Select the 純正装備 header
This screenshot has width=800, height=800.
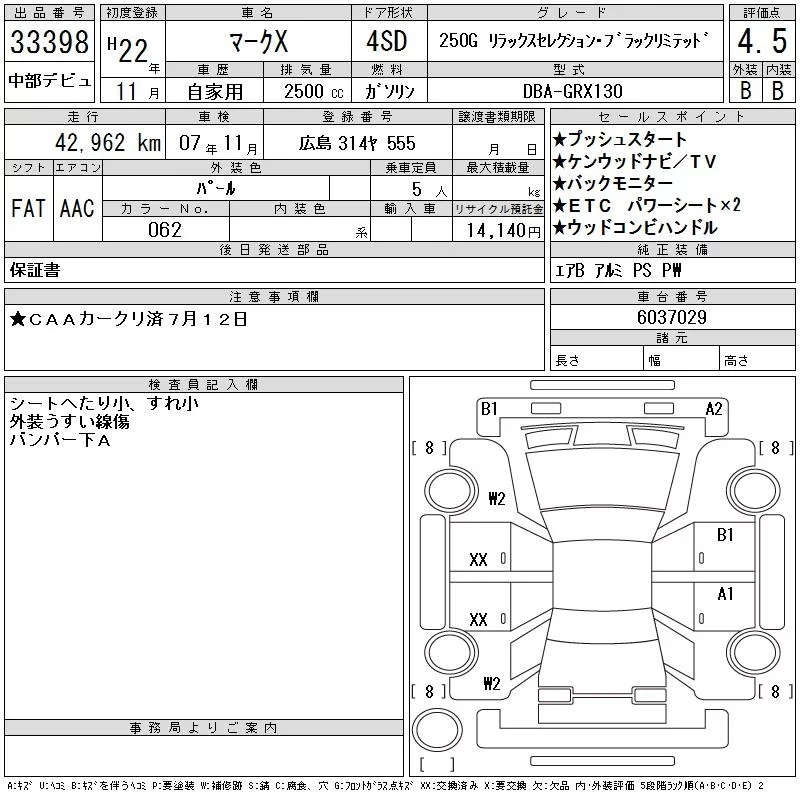(672, 249)
